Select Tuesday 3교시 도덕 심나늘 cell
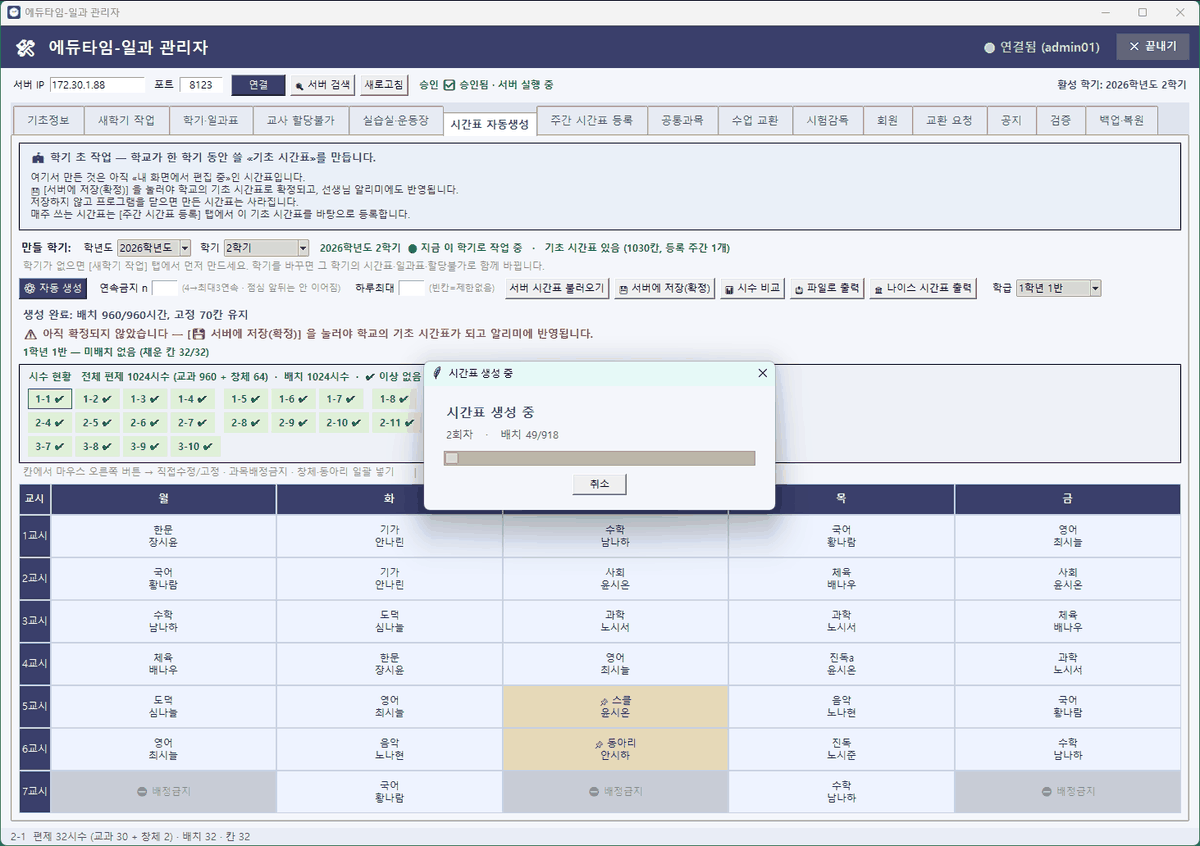Viewport: 1200px width, 846px height. pyautogui.click(x=390, y=621)
